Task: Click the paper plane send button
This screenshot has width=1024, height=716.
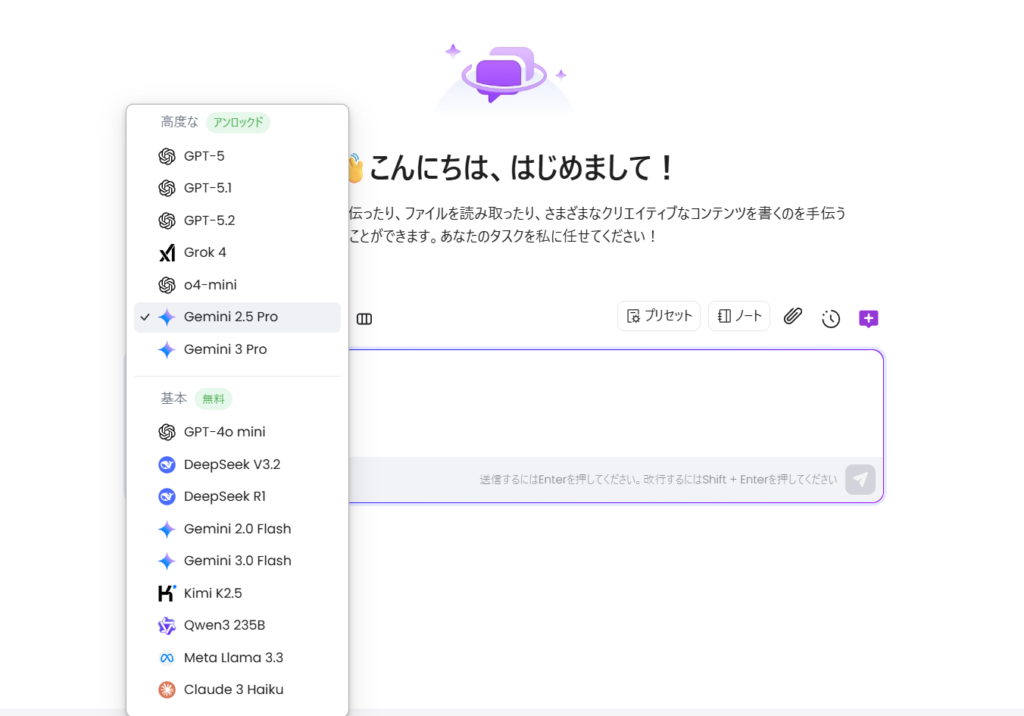Action: [x=859, y=479]
